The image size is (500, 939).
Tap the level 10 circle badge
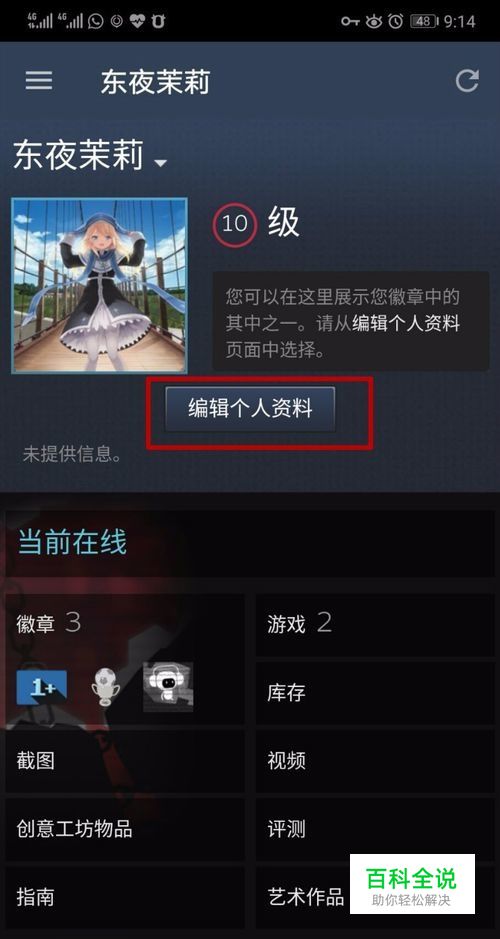tap(235, 224)
